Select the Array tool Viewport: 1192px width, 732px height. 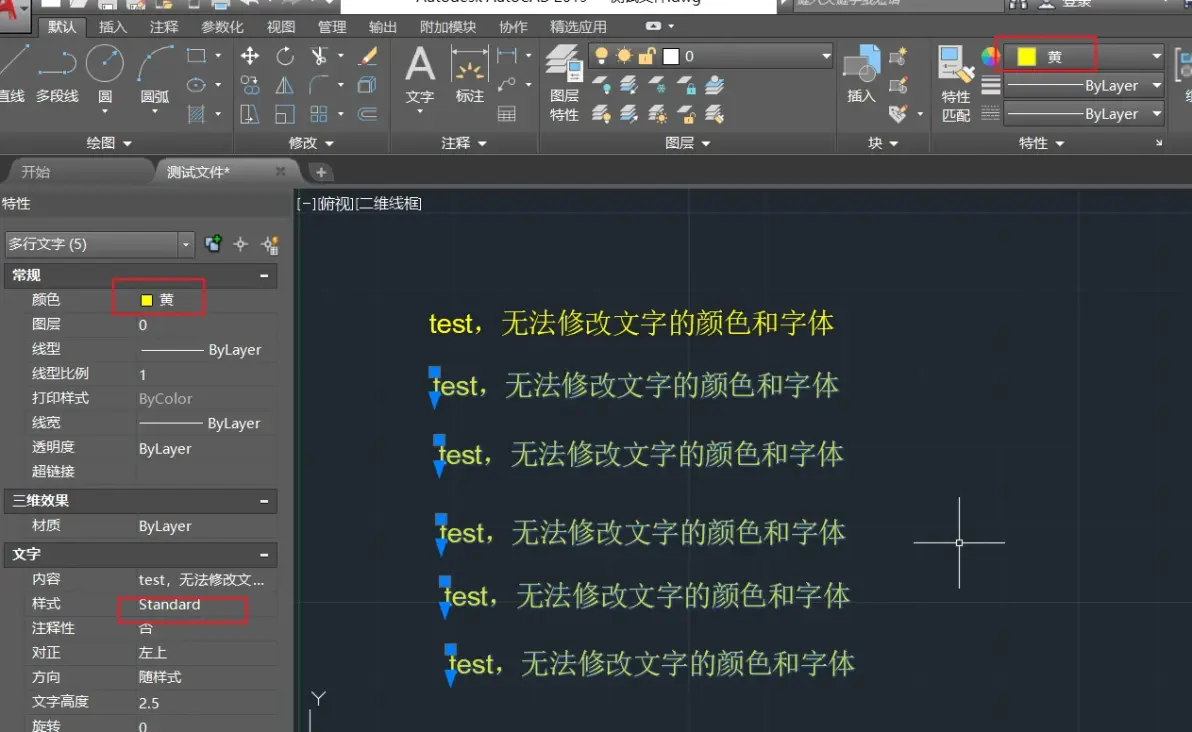click(x=319, y=114)
